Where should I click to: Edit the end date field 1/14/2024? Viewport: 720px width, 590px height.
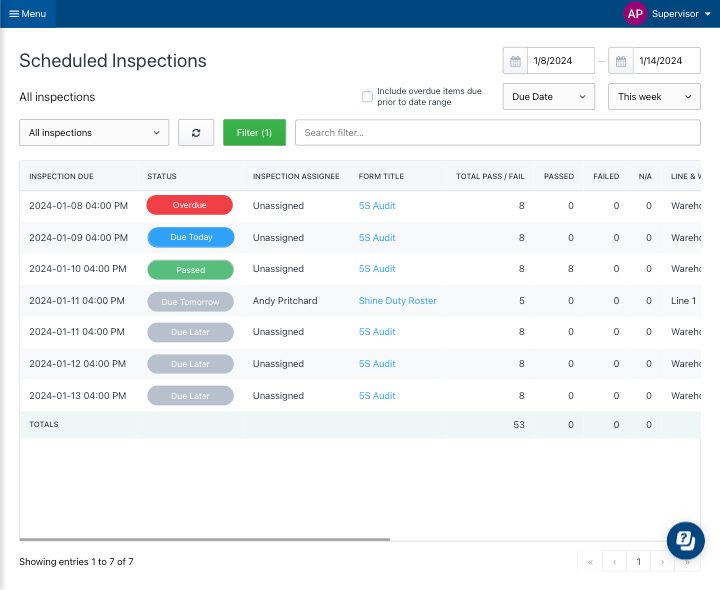[x=666, y=61]
